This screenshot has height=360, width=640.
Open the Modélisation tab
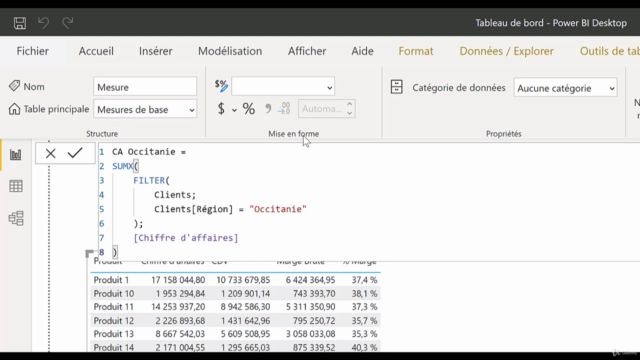(x=230, y=51)
